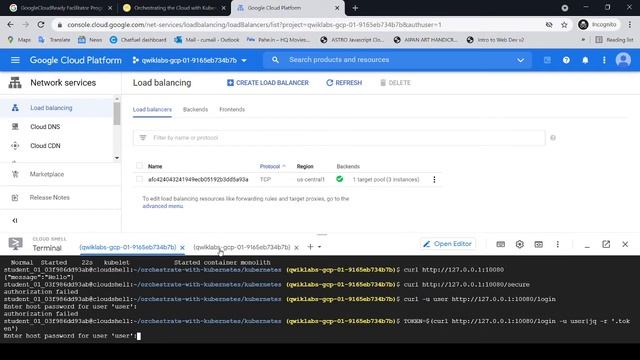
Task: Close the first Cloud Shell session tab
Action: coord(182,247)
